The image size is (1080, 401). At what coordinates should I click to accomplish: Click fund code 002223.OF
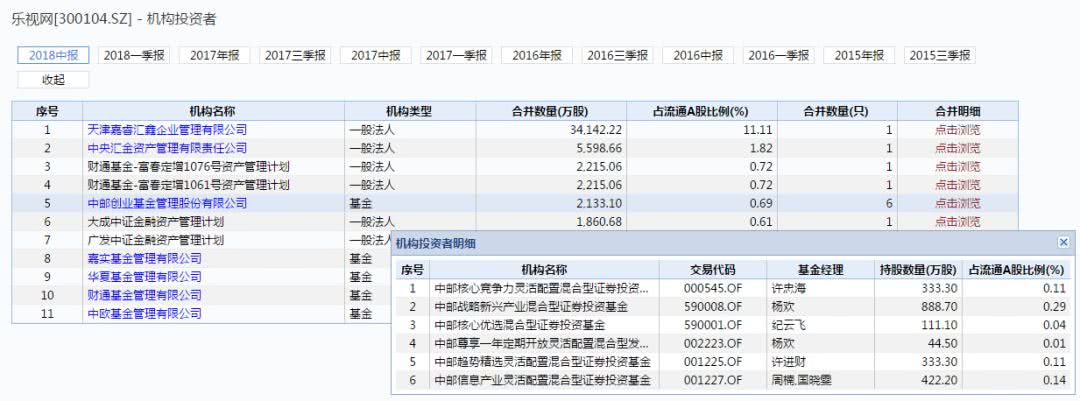point(714,343)
